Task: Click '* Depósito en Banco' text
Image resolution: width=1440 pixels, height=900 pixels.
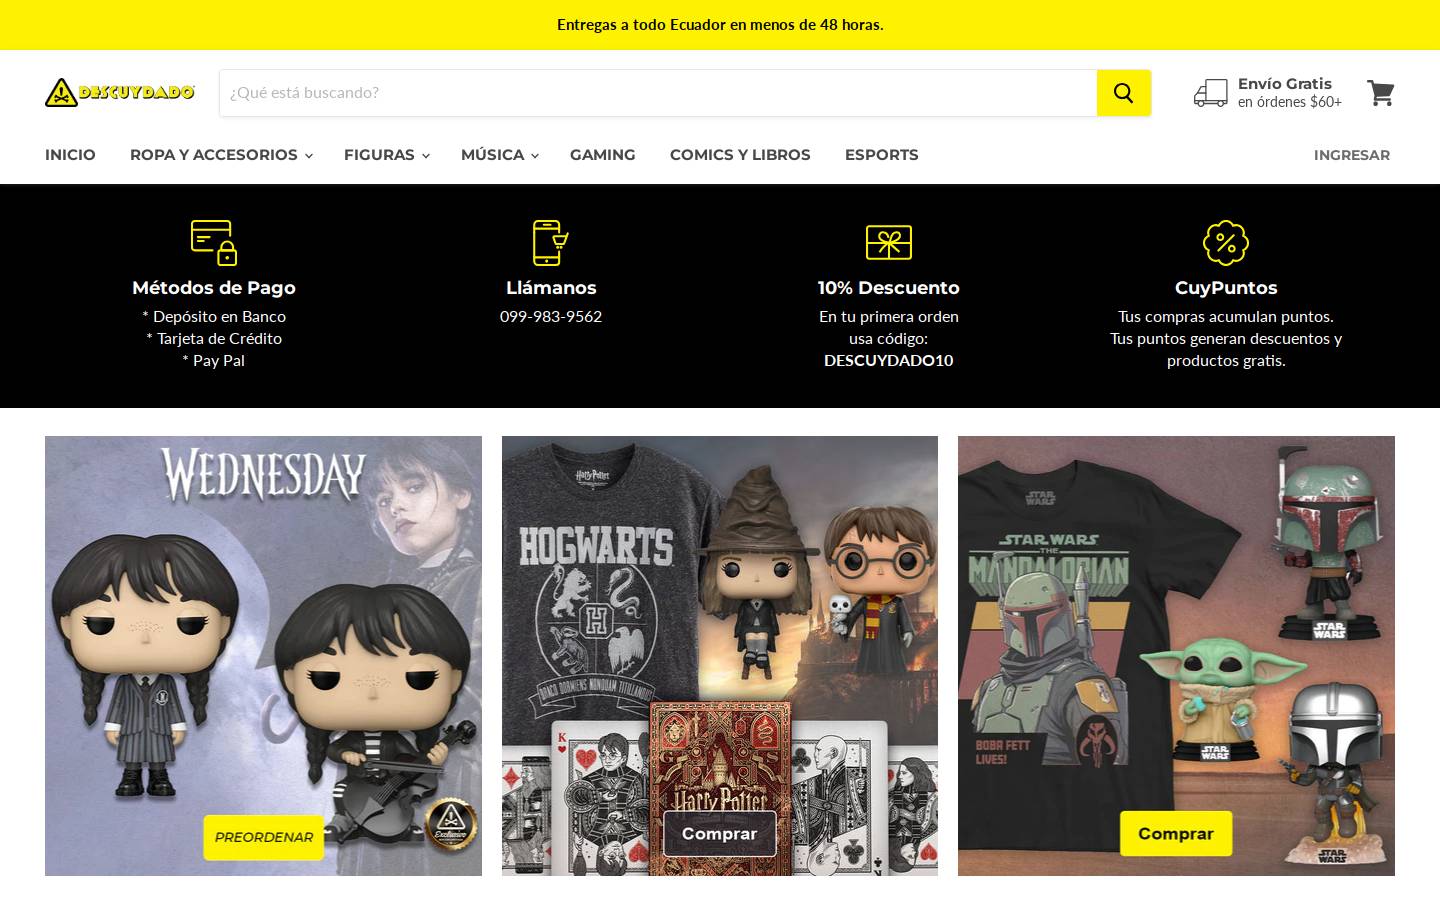Action: tap(214, 316)
